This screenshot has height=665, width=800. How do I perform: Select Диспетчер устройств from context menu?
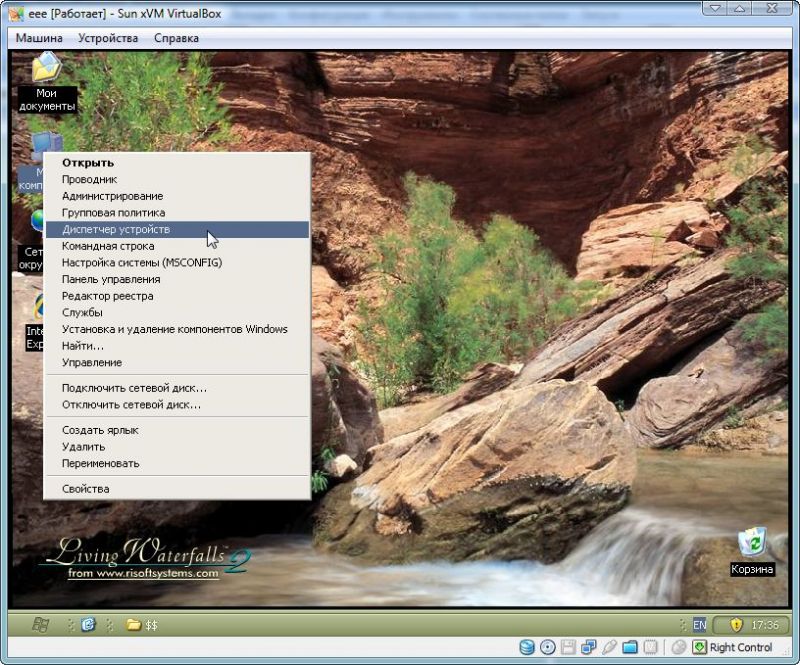click(x=116, y=229)
